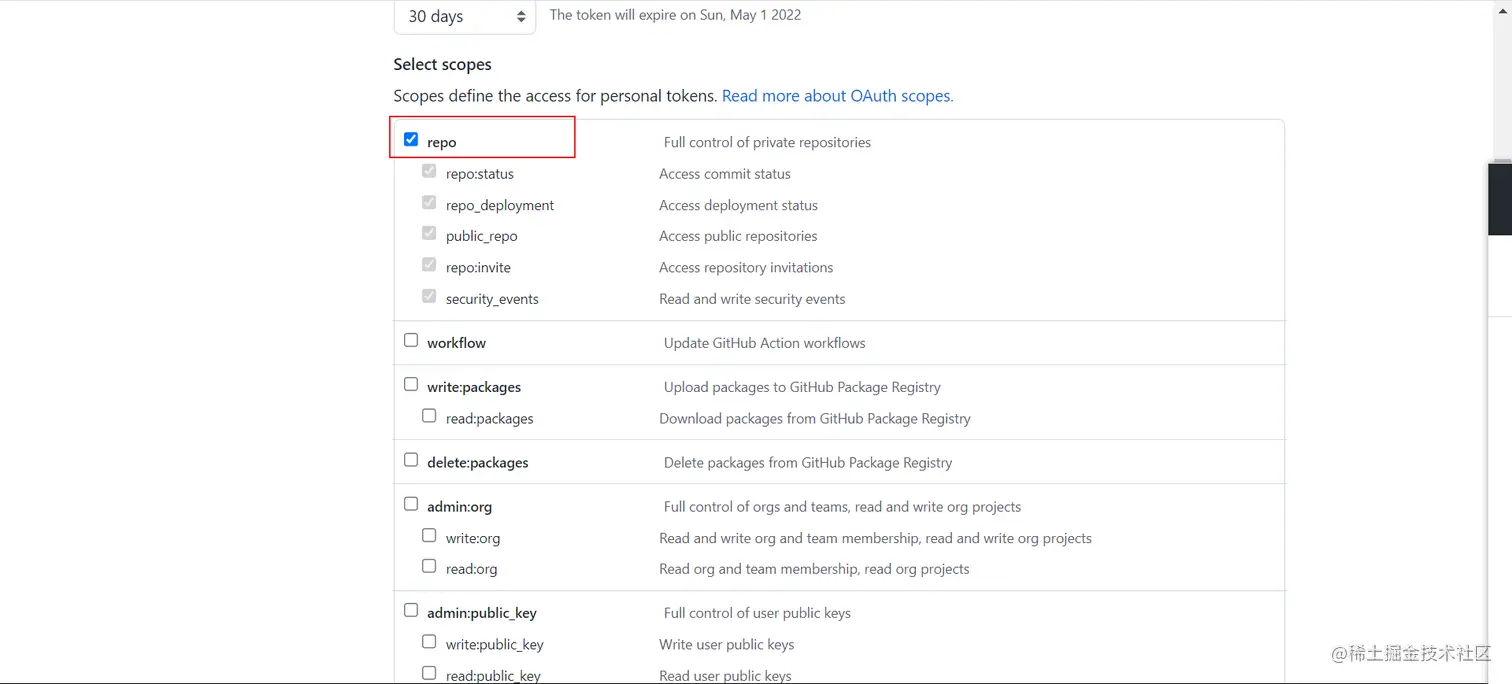
Task: Uncheck the repo scope checkbox
Action: coord(411,140)
